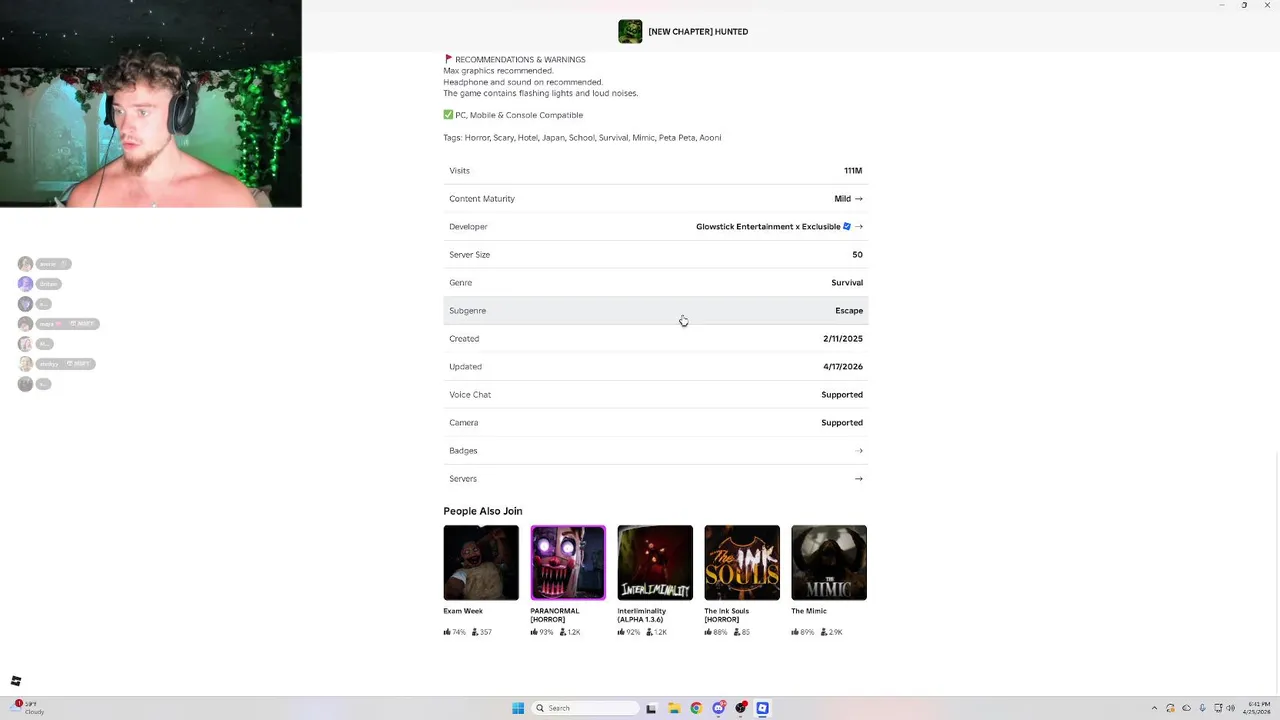The width and height of the screenshot is (1280, 720).
Task: Open the Interliminality game thumbnail
Action: tap(655, 562)
